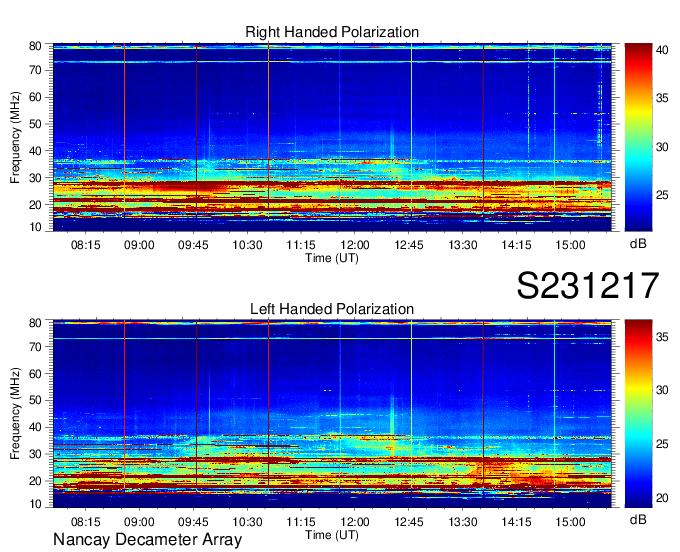Click the 25 dB label on bottom color bar
The image size is (680, 552).
(662, 444)
